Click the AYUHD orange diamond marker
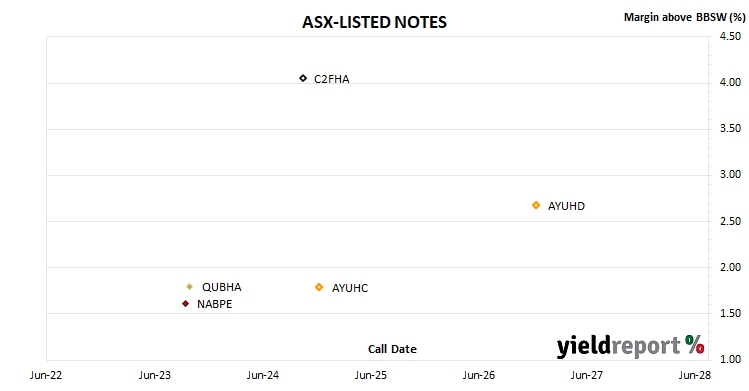 point(536,205)
